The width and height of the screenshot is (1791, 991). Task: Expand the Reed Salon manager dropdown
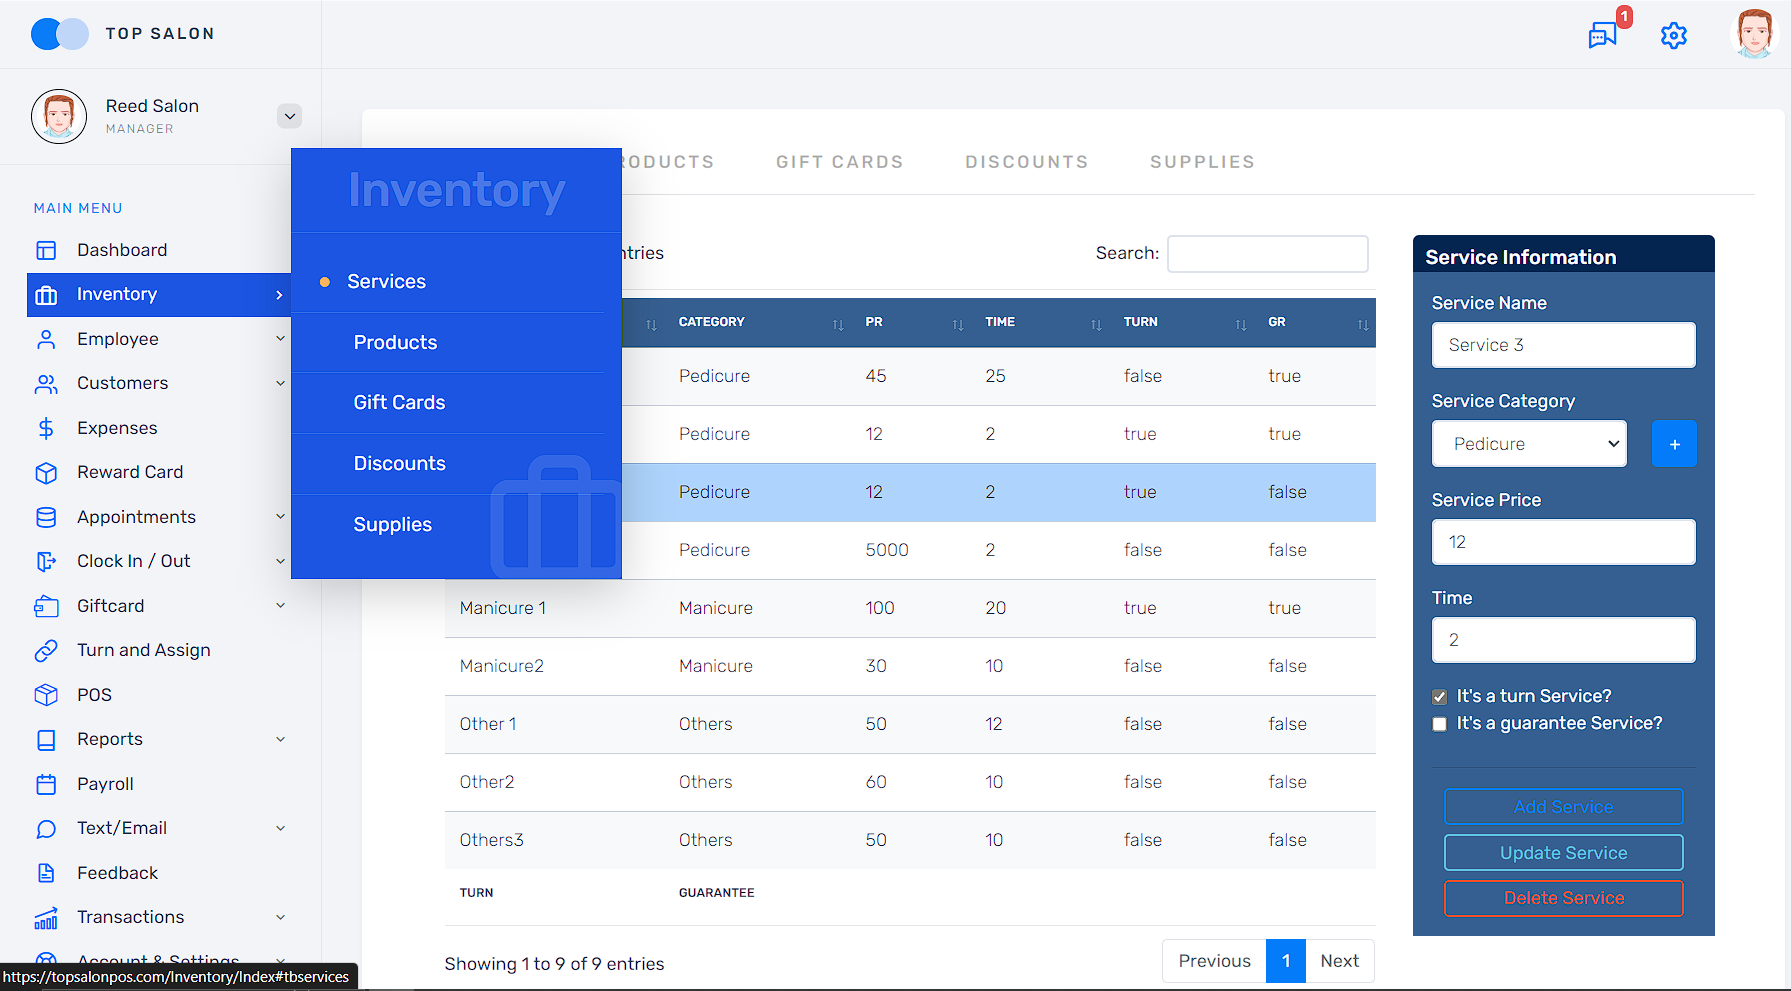pos(289,116)
